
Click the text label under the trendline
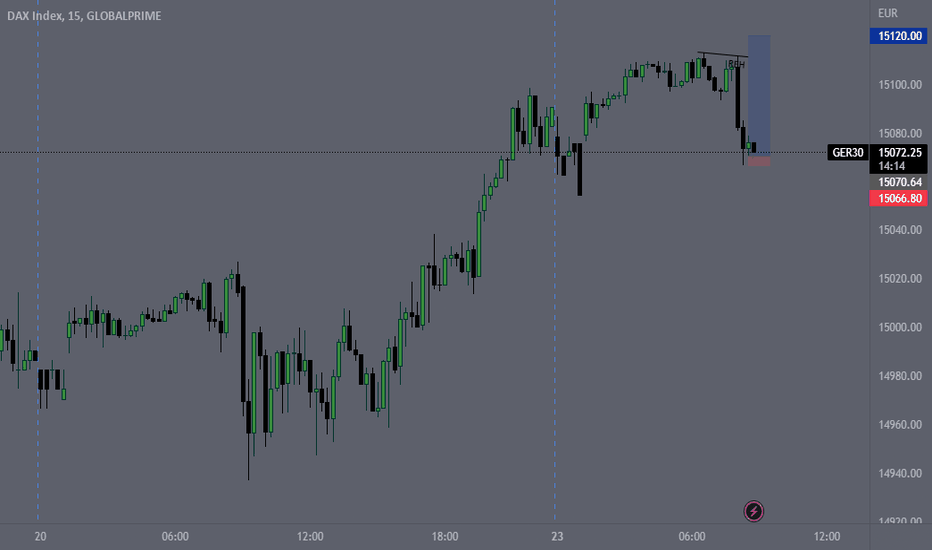point(736,64)
